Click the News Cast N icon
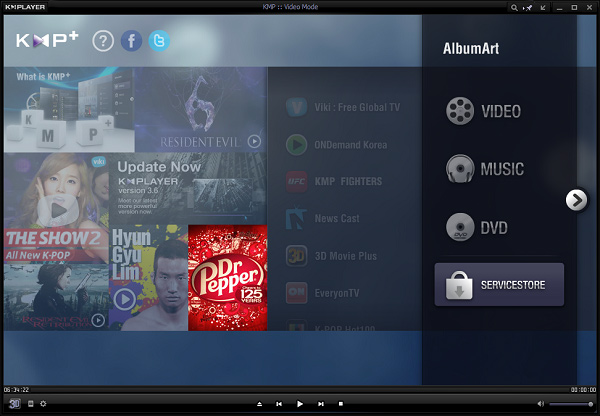This screenshot has height=416, width=600. click(297, 219)
